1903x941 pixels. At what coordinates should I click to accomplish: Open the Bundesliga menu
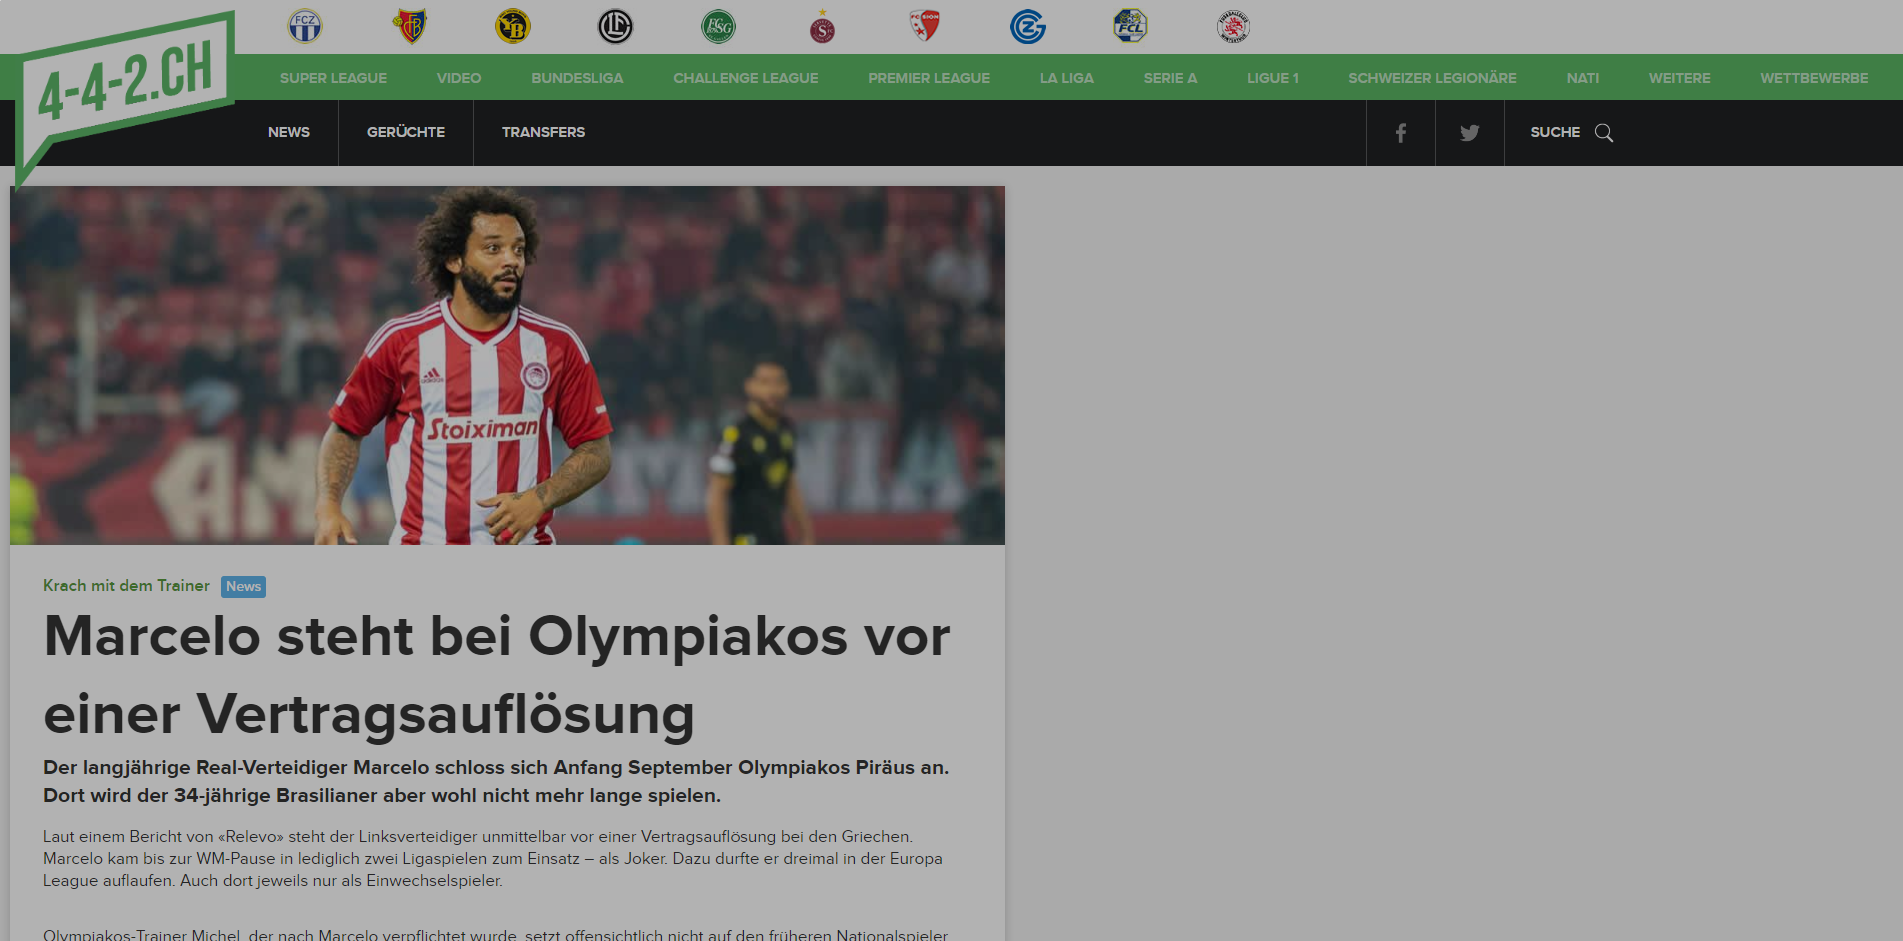pyautogui.click(x=577, y=78)
